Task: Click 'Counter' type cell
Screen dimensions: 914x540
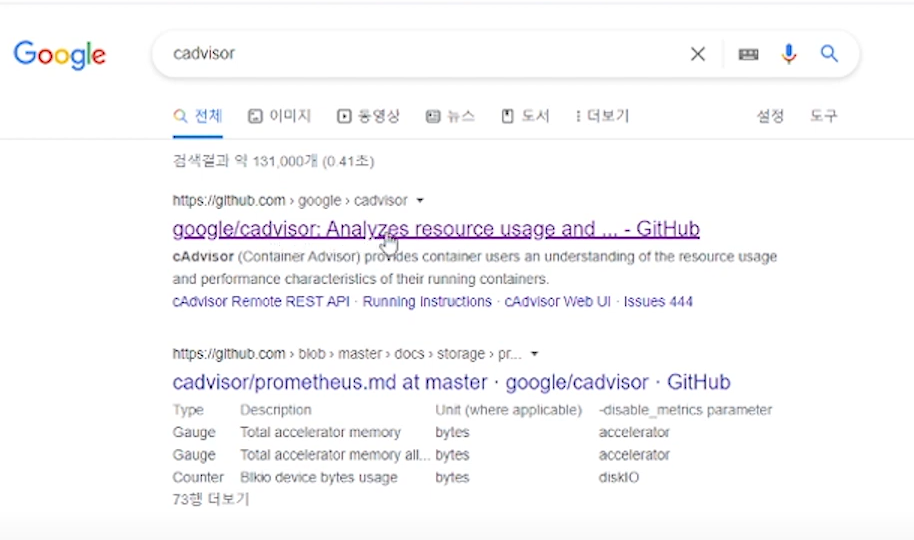Action: [198, 477]
